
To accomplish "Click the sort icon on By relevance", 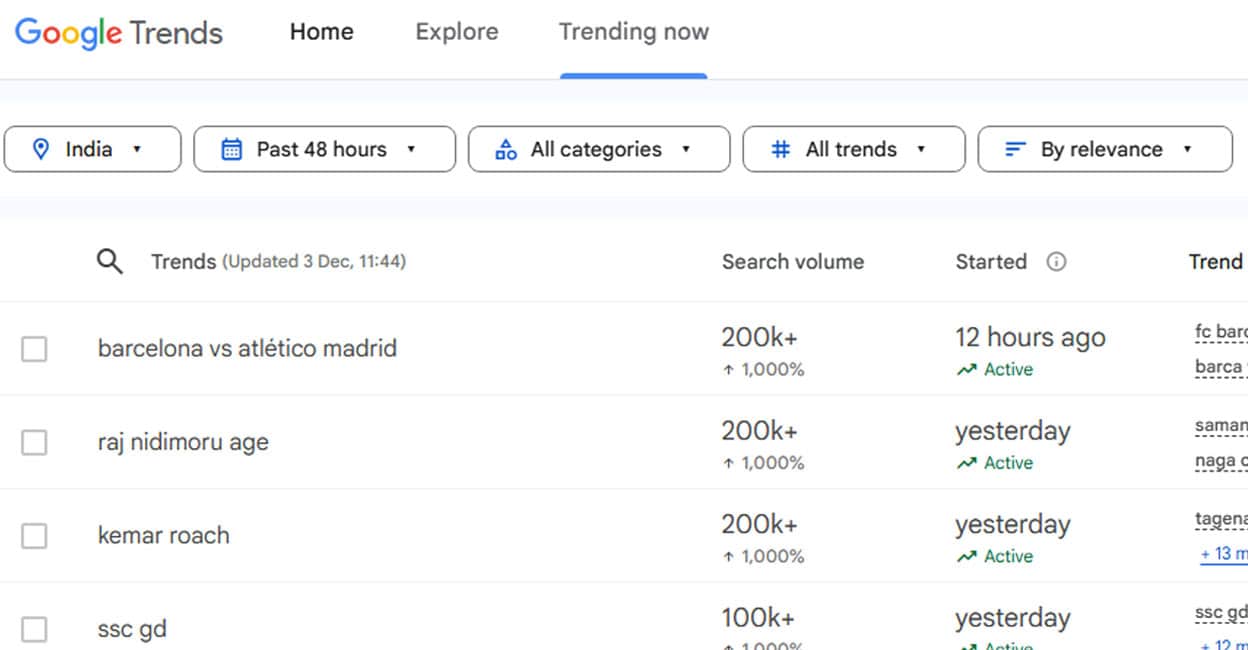I will click(x=1015, y=149).
